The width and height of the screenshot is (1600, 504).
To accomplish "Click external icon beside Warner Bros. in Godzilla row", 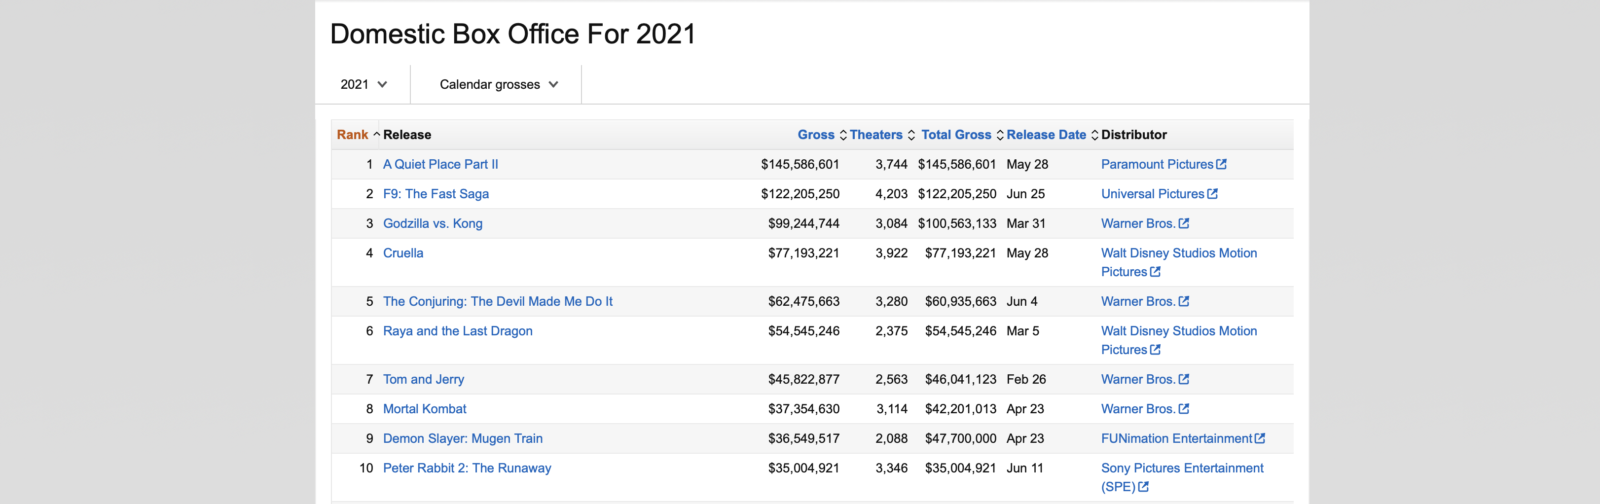I will click(1184, 223).
